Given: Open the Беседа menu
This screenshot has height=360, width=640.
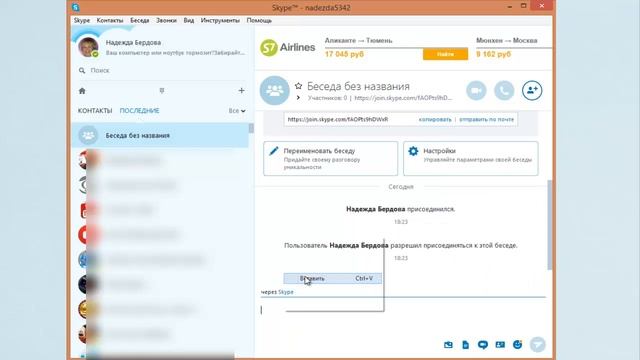Looking at the screenshot, I should [x=140, y=20].
